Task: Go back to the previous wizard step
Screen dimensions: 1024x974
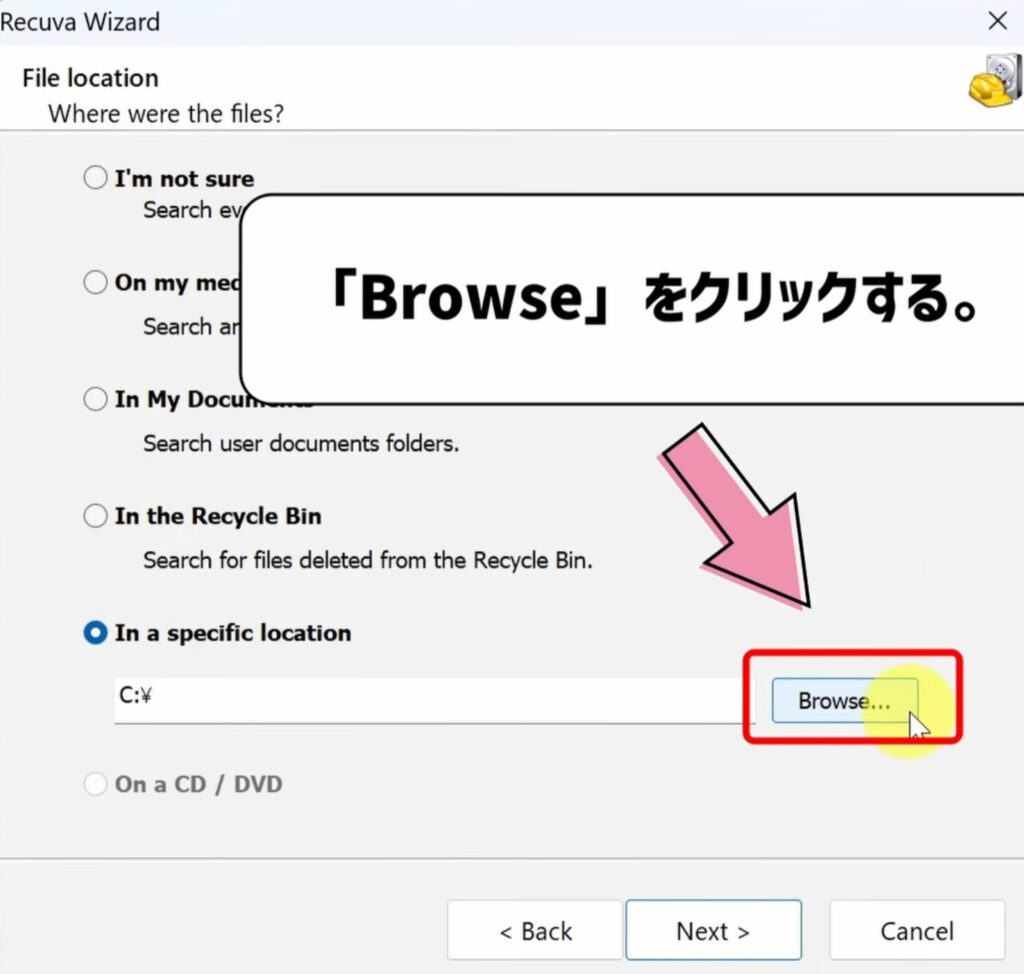Action: tap(534, 930)
